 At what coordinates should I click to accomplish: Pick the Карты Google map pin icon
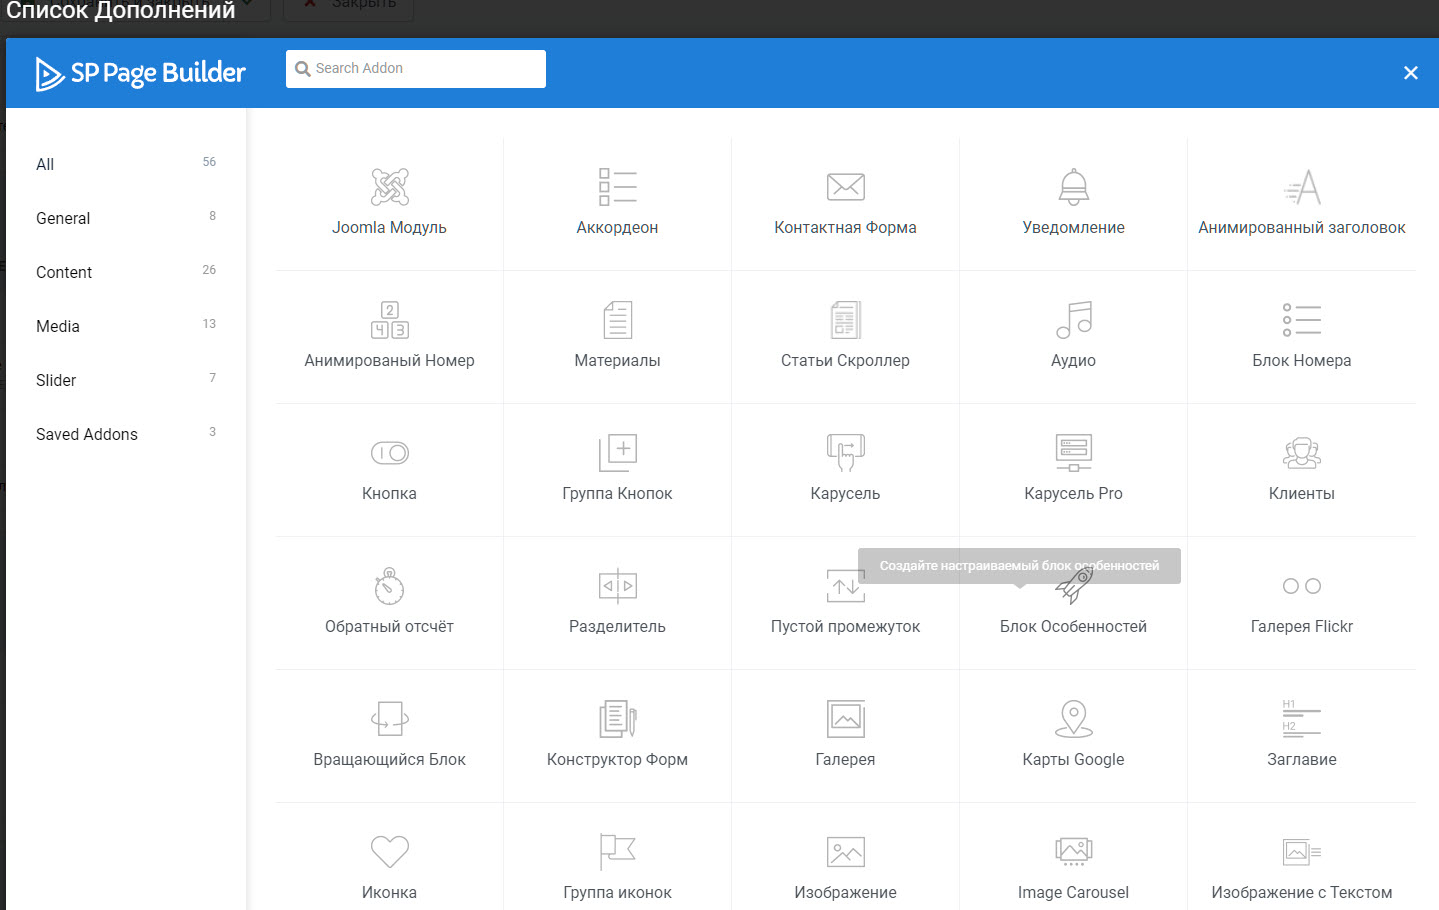pyautogui.click(x=1073, y=718)
